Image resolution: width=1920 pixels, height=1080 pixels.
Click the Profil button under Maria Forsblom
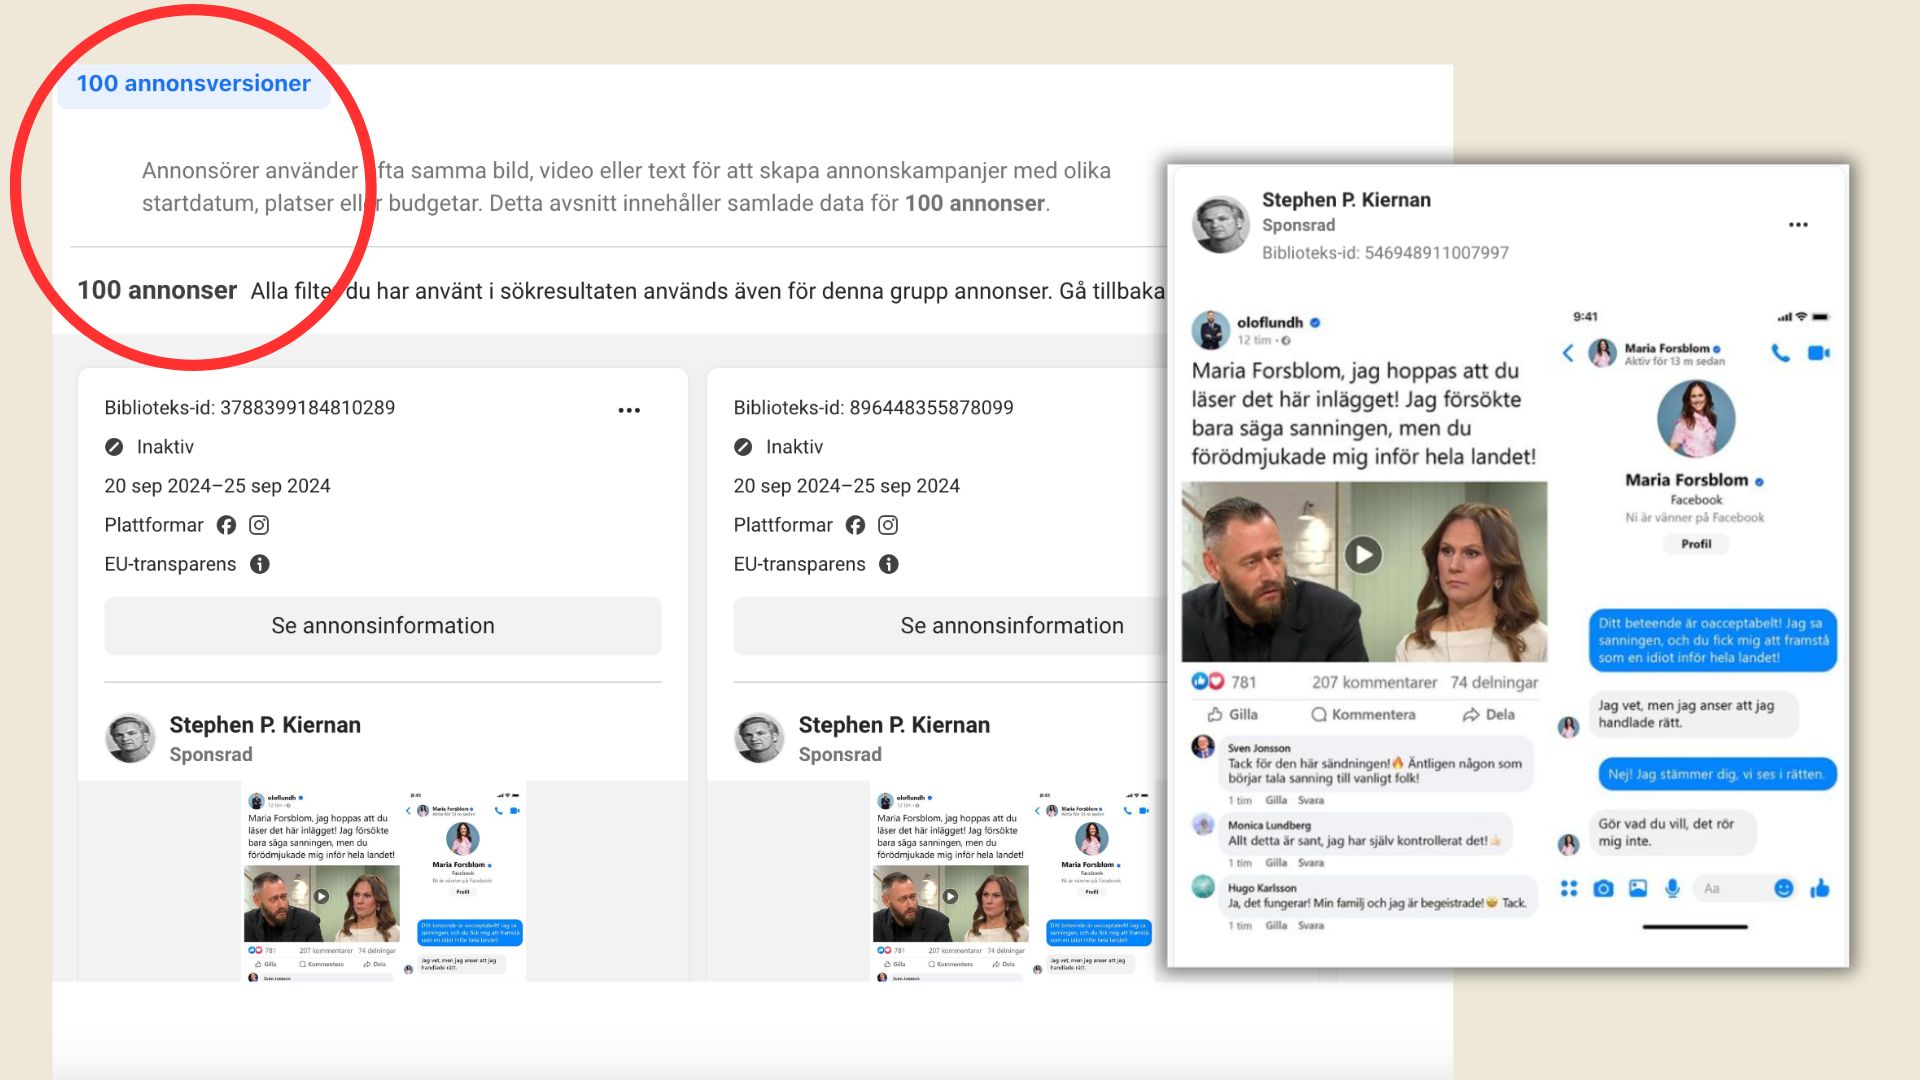point(1695,544)
